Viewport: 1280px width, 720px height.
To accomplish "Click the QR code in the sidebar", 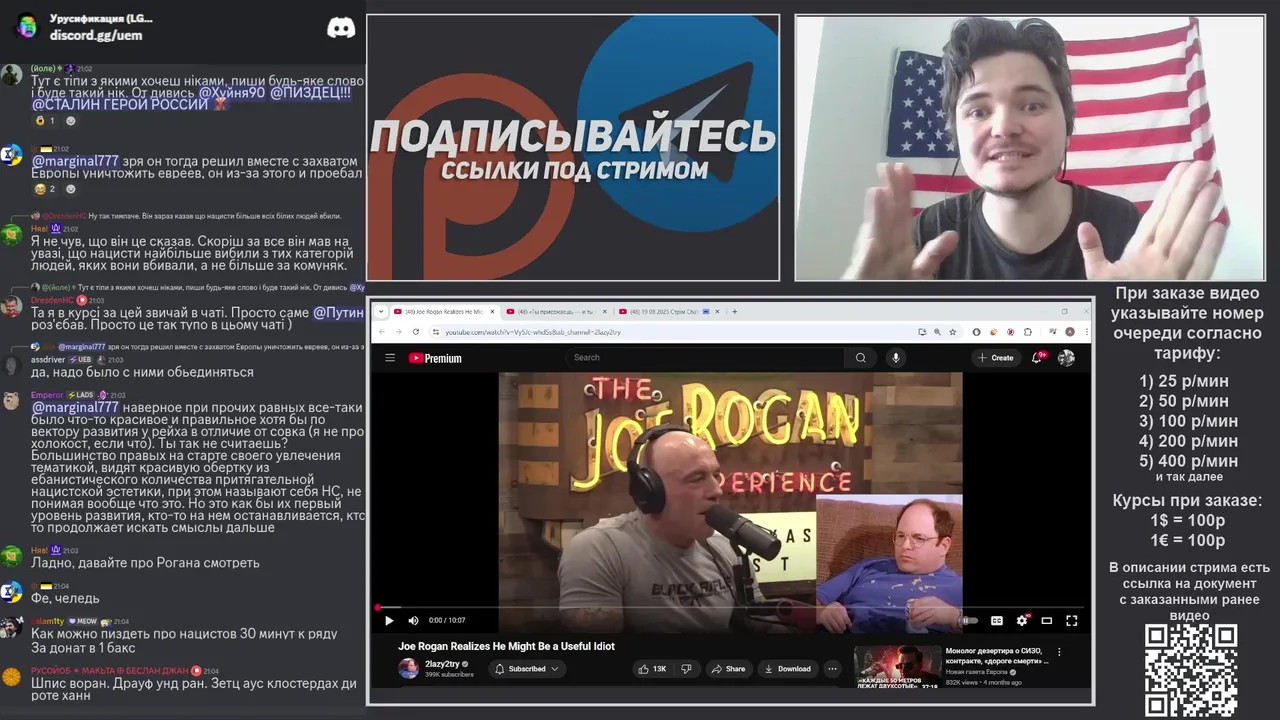I will click(1190, 670).
